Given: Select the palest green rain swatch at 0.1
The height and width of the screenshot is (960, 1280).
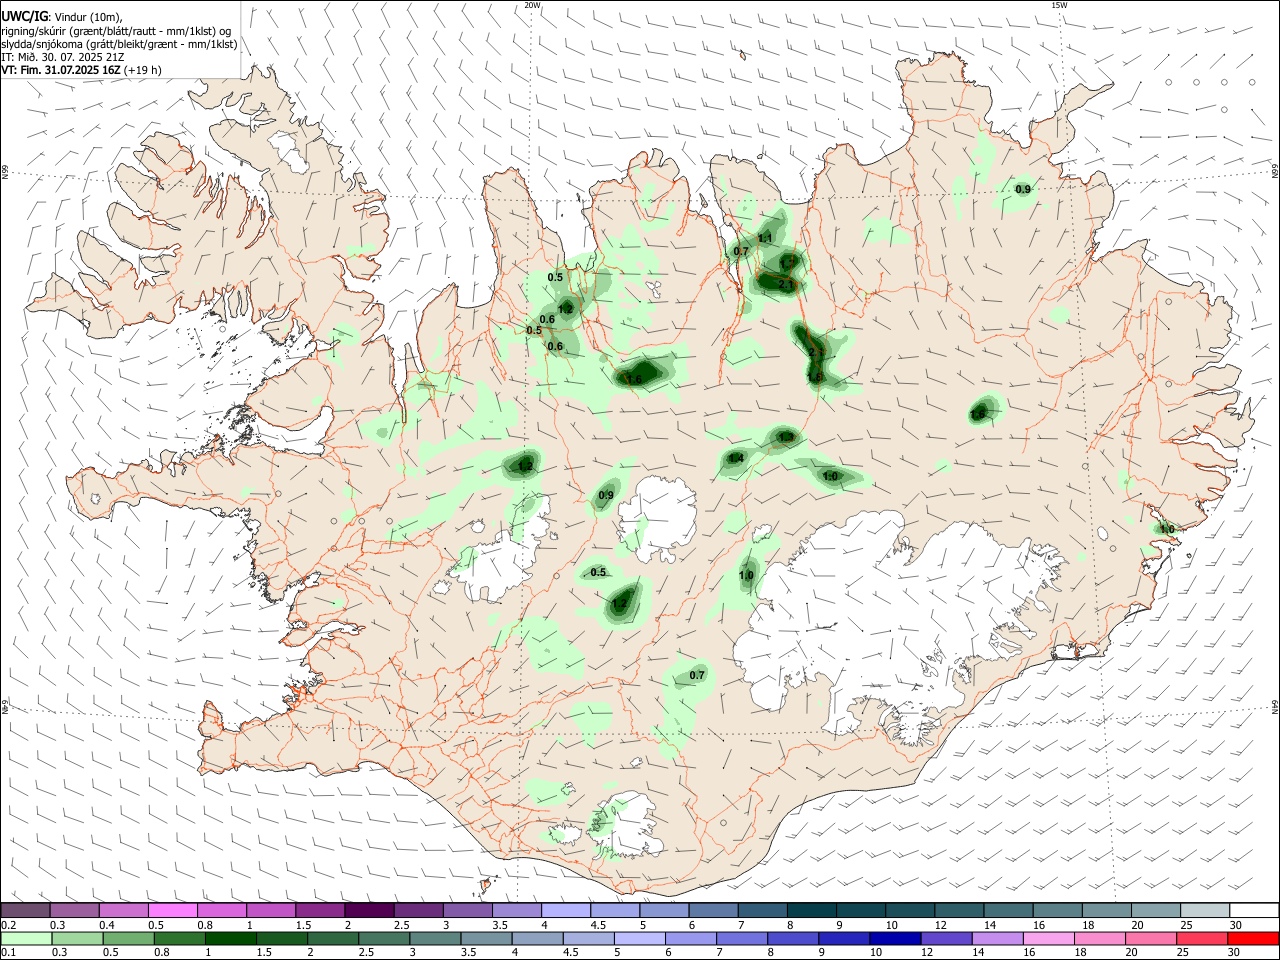Looking at the screenshot, I should point(26,938).
